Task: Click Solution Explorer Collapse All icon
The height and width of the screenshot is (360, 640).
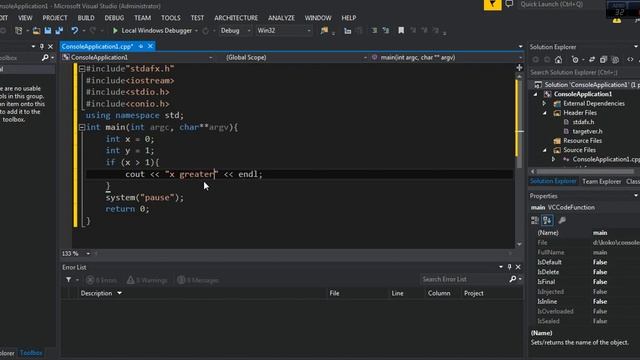Action: [603, 60]
